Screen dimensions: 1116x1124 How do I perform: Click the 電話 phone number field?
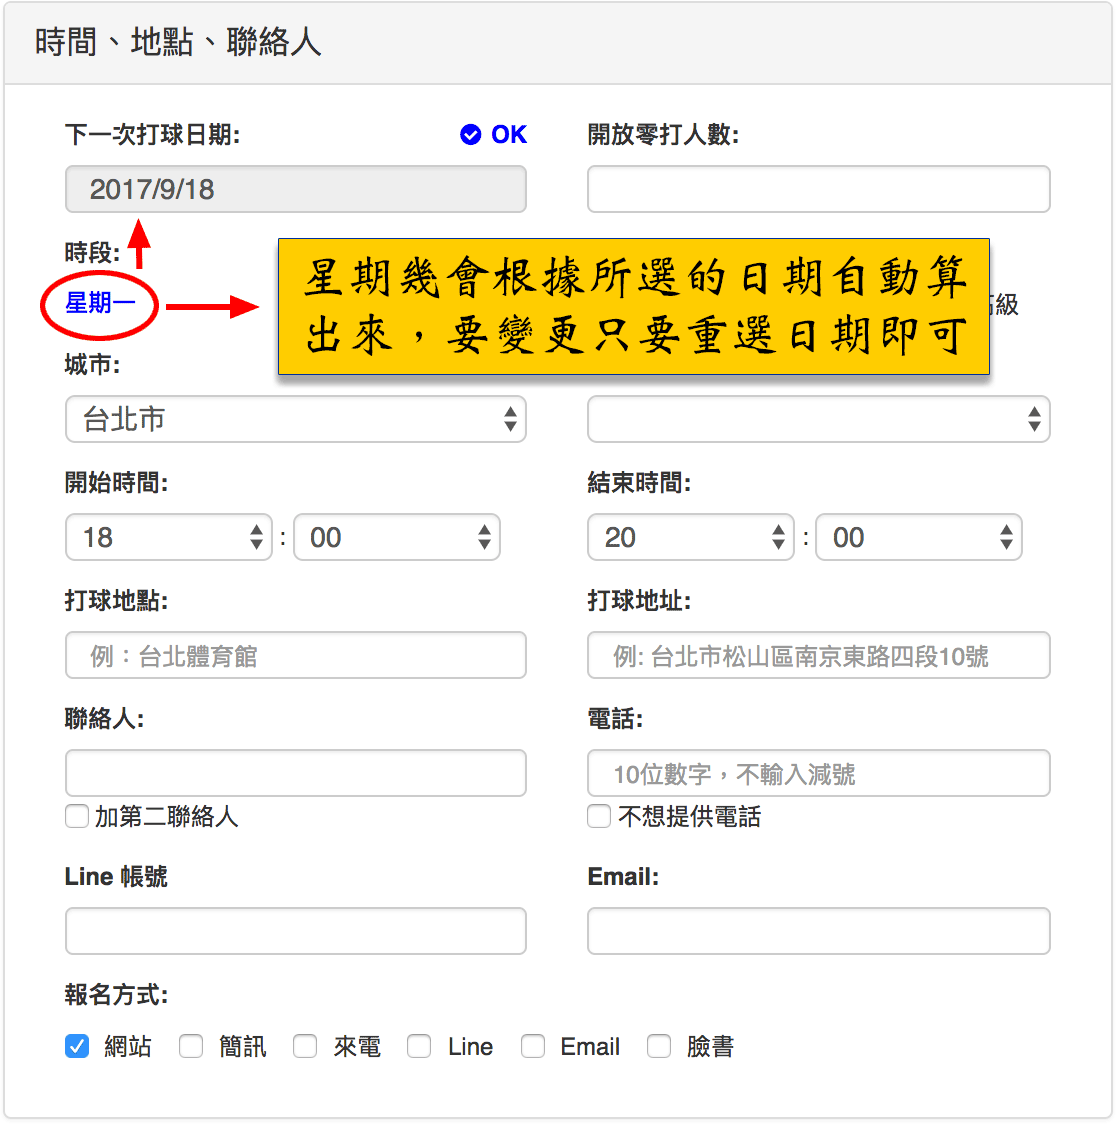click(818, 774)
